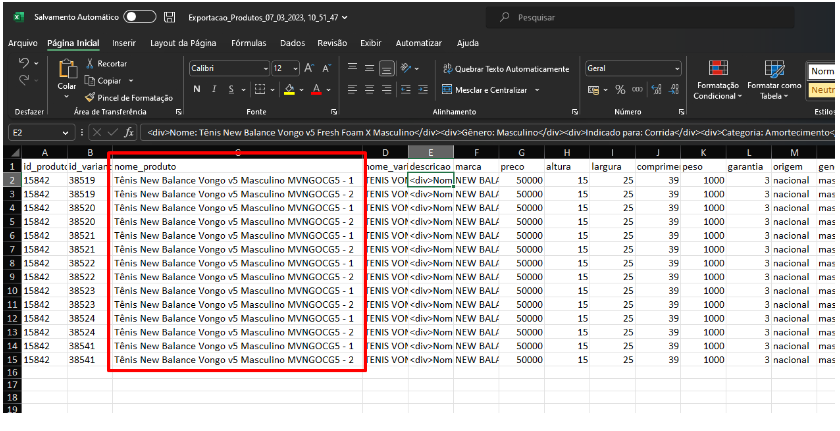Switch to Fórmulas tab
Screen dimensions: 840x431
click(249, 43)
